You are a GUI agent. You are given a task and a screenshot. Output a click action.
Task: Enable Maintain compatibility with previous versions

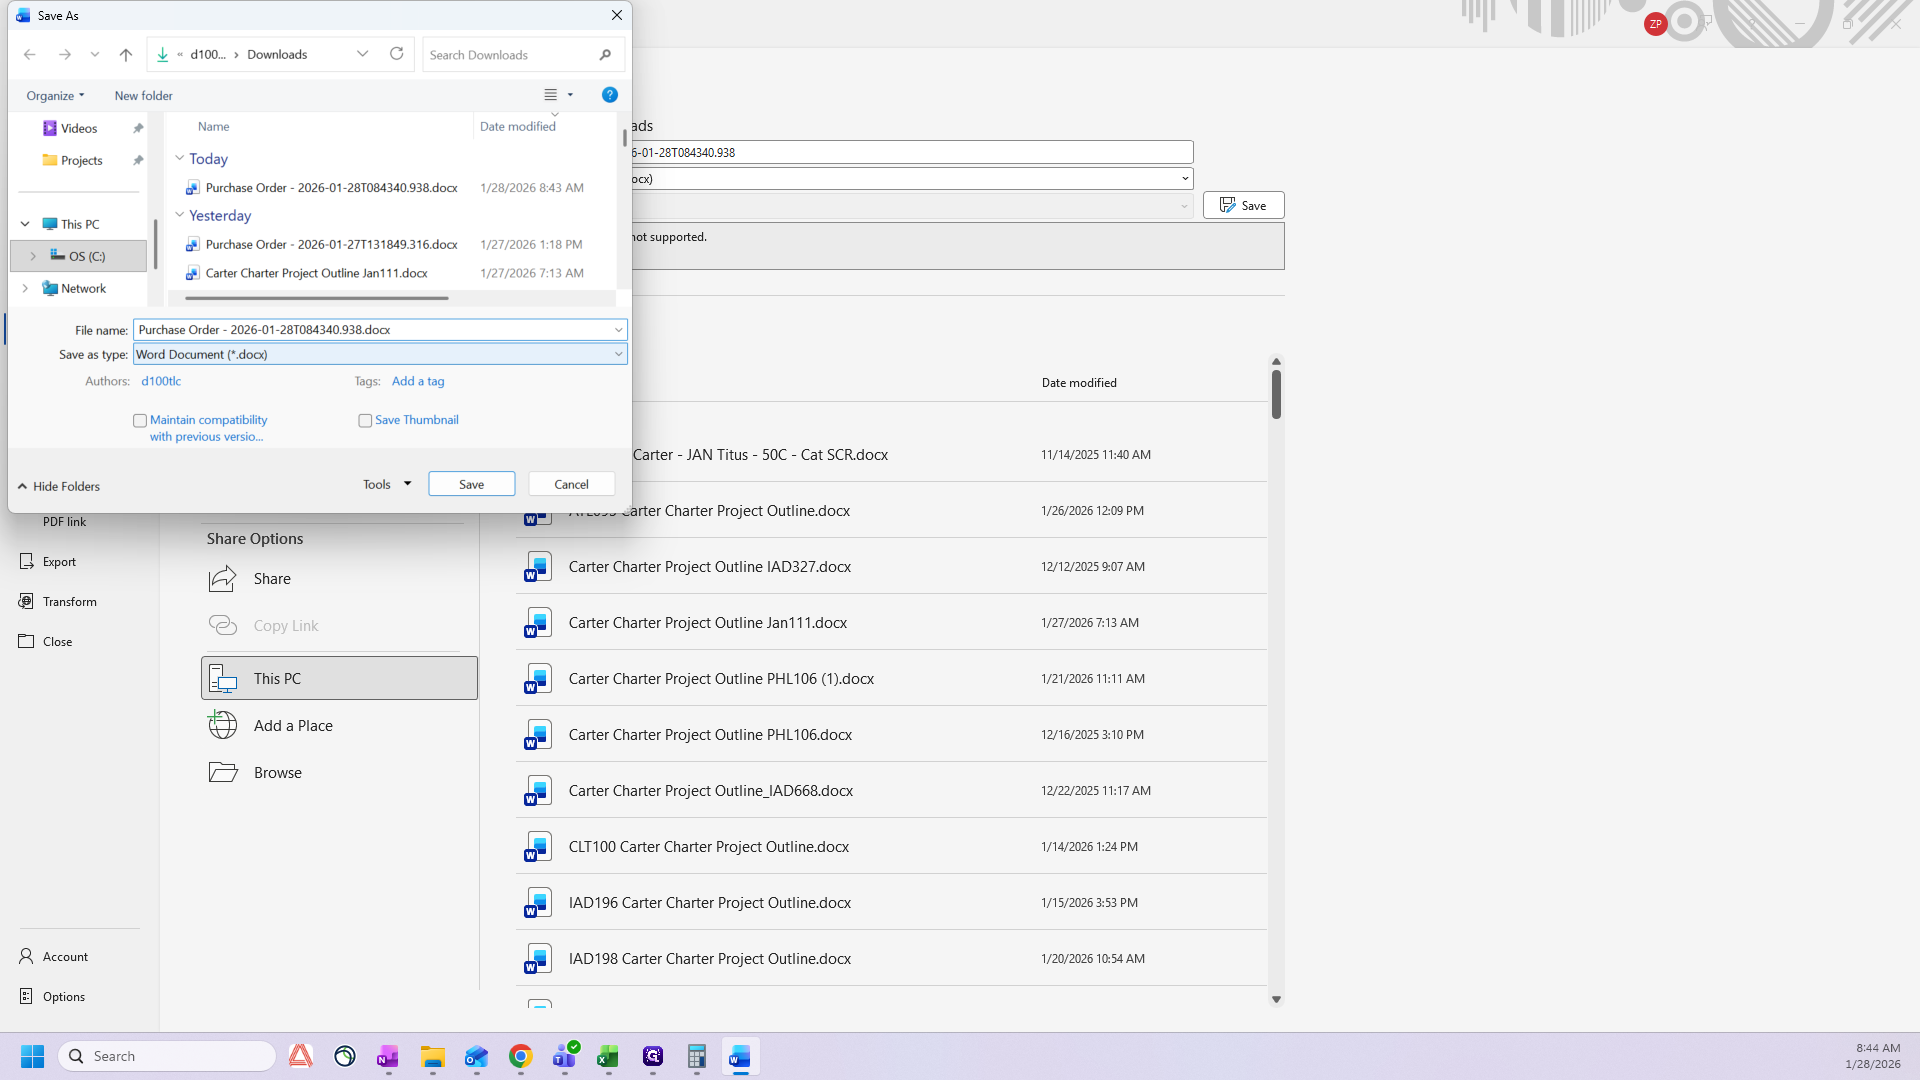pos(140,421)
